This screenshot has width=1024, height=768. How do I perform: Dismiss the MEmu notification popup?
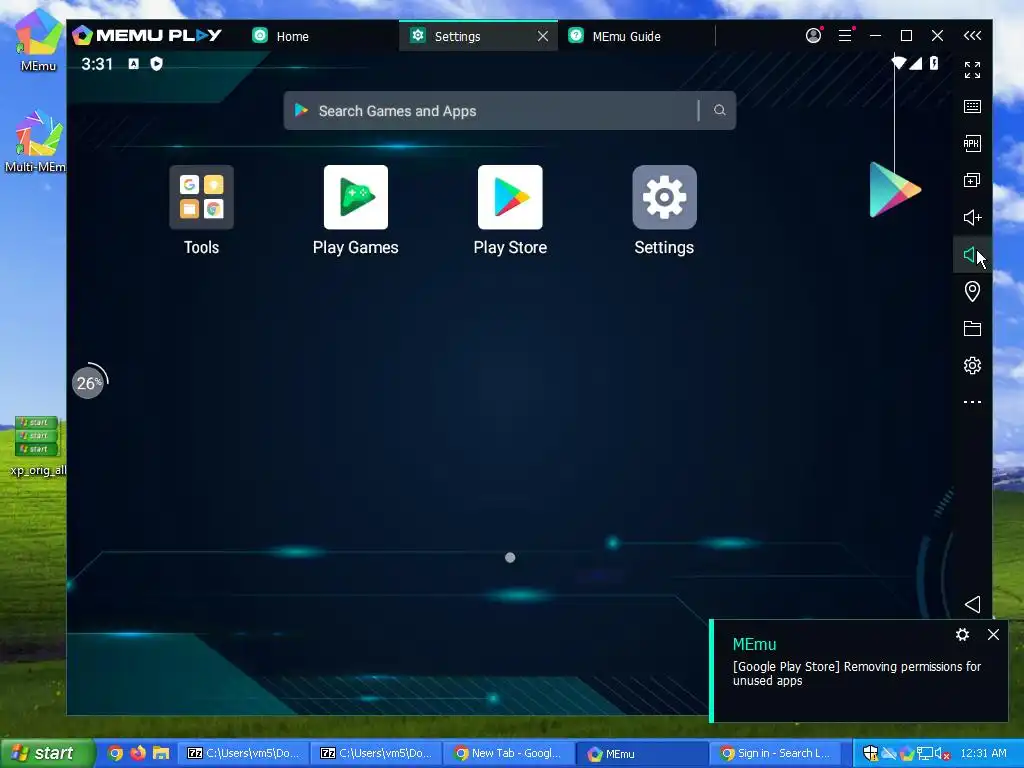point(993,635)
